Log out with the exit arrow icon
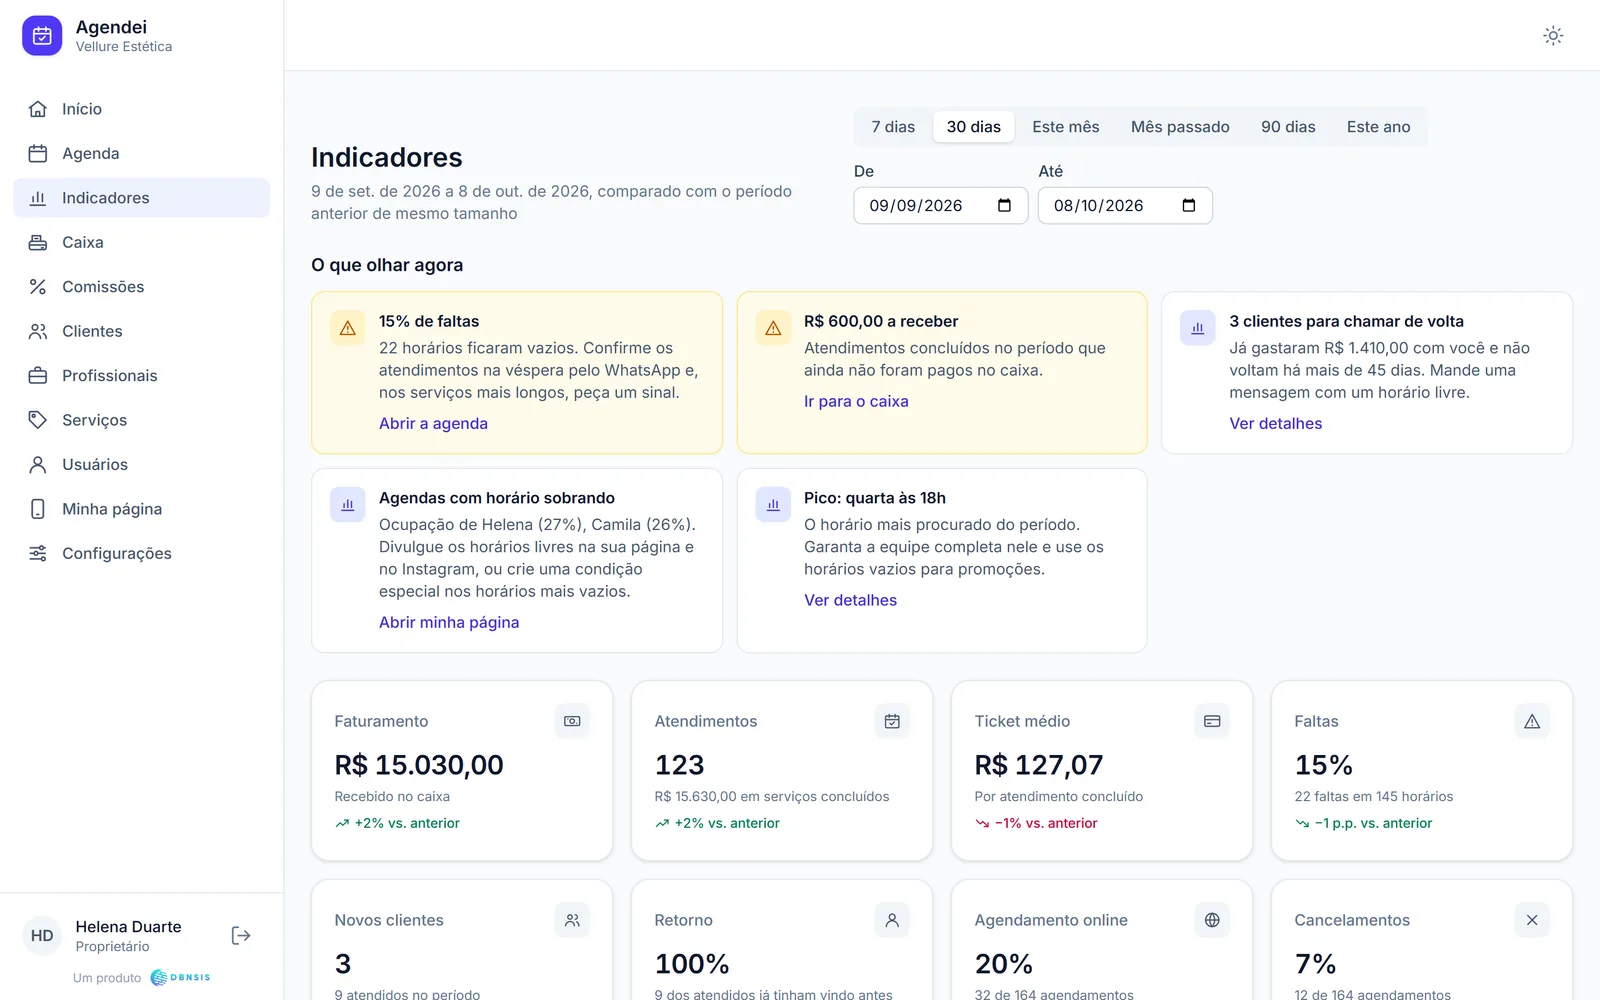Screen dimensions: 1600x1000 click(x=241, y=935)
